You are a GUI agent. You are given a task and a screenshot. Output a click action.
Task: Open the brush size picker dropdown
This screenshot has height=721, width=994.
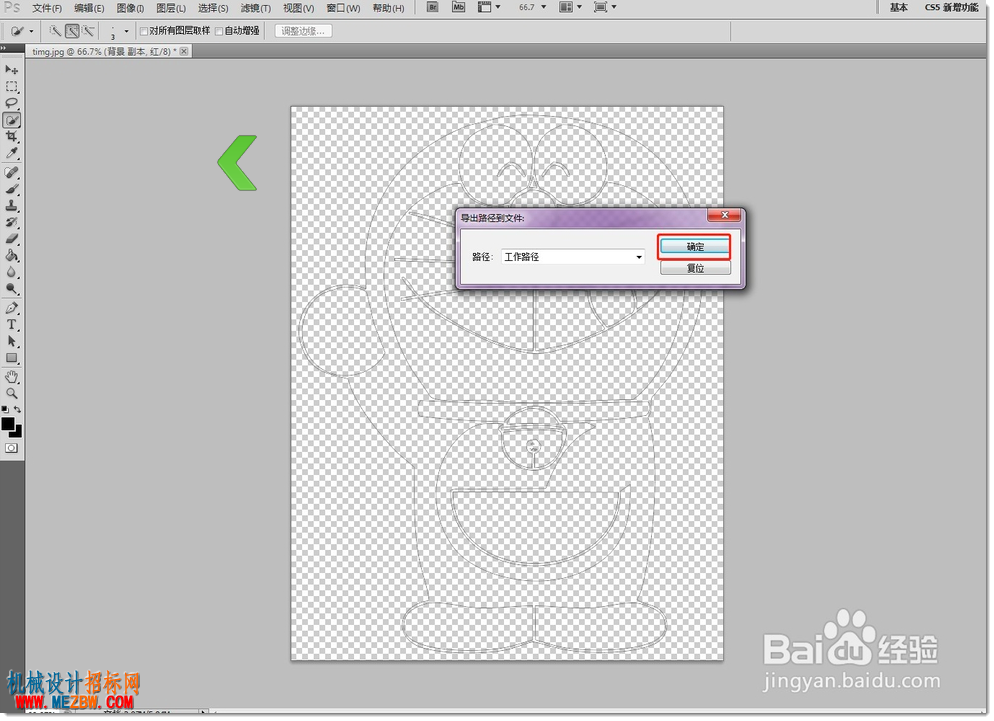[x=126, y=31]
